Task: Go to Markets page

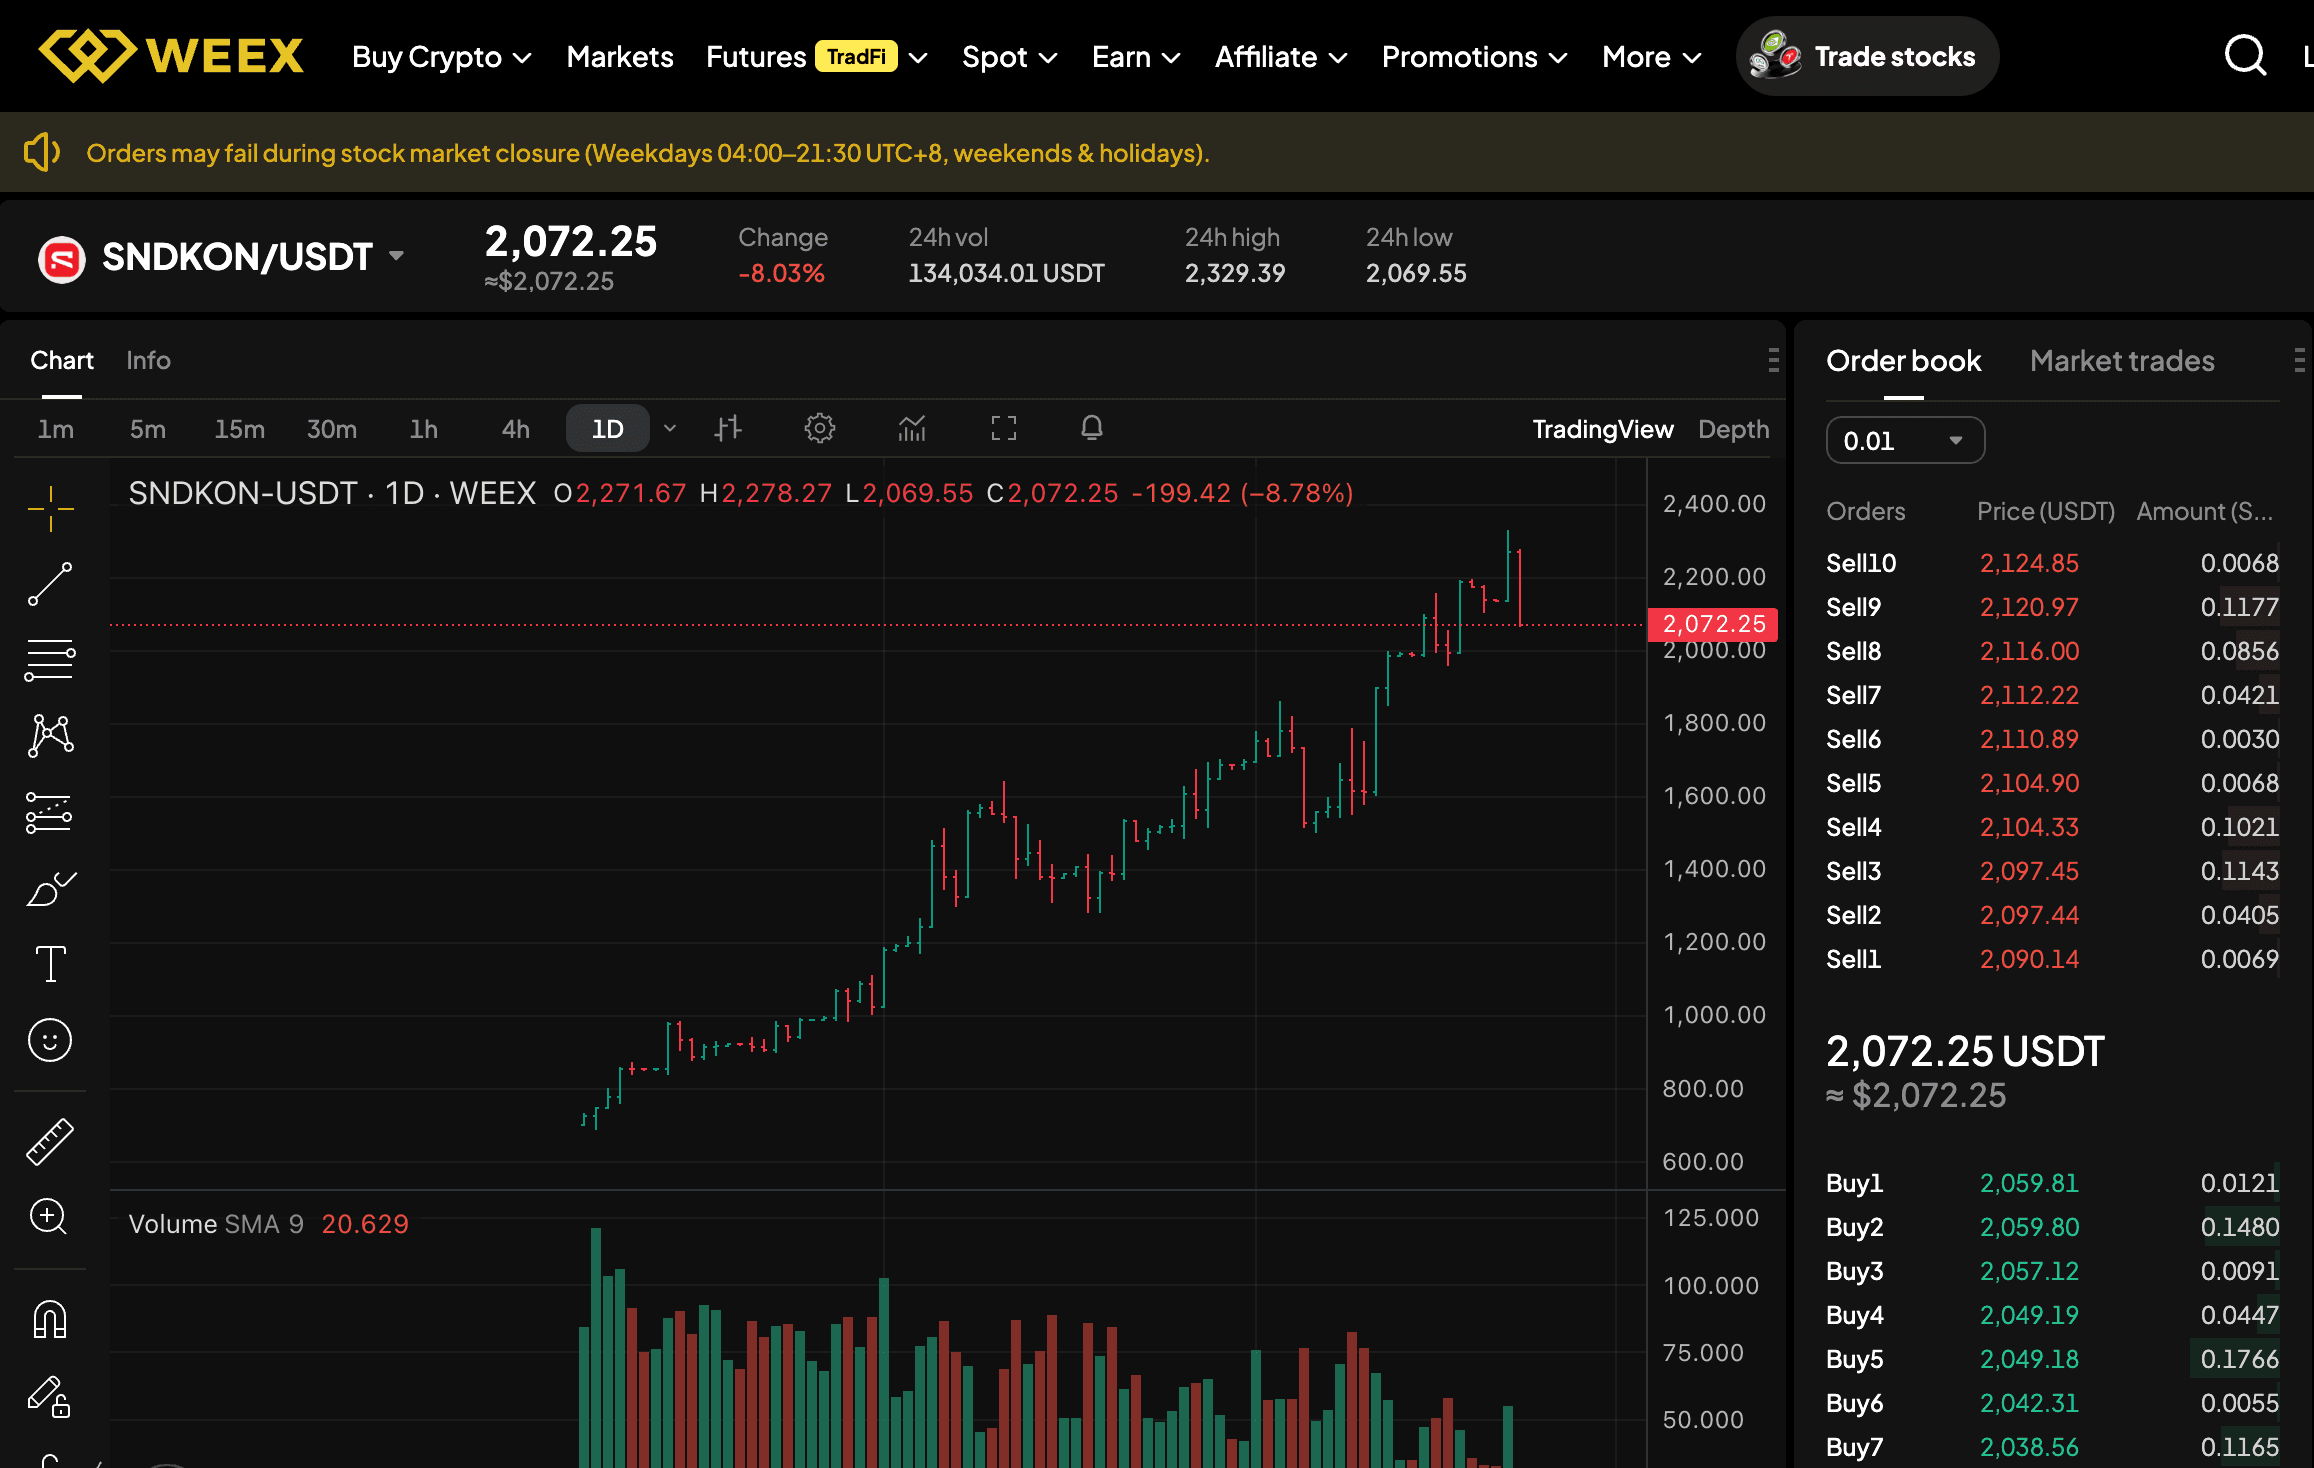Action: click(620, 57)
